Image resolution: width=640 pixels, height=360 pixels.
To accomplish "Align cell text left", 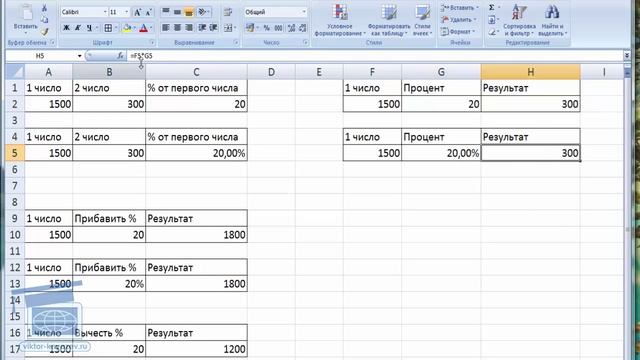I will (x=166, y=28).
